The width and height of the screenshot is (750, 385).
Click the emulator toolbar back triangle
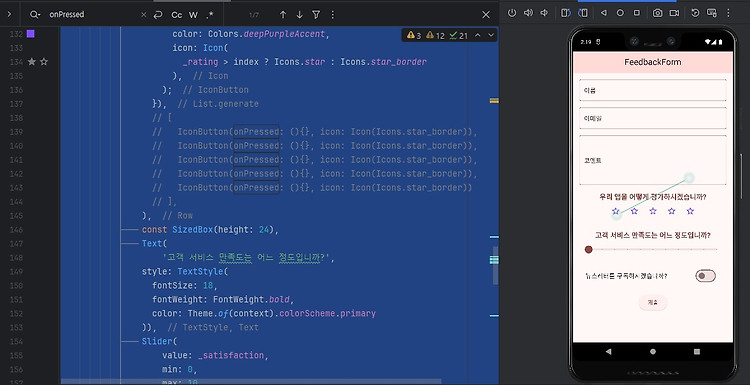coord(604,13)
